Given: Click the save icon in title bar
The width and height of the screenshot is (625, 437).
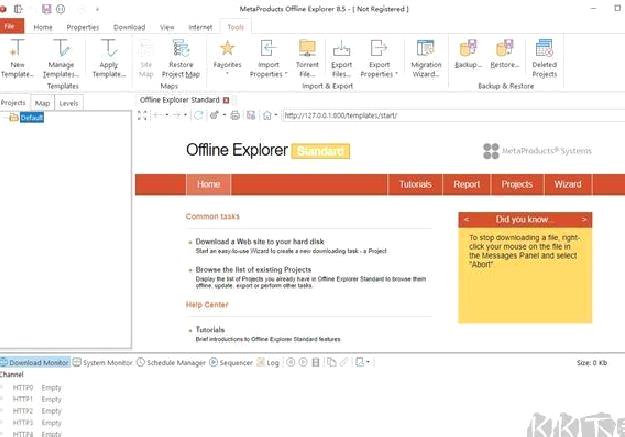Looking at the screenshot, I should tap(47, 8).
